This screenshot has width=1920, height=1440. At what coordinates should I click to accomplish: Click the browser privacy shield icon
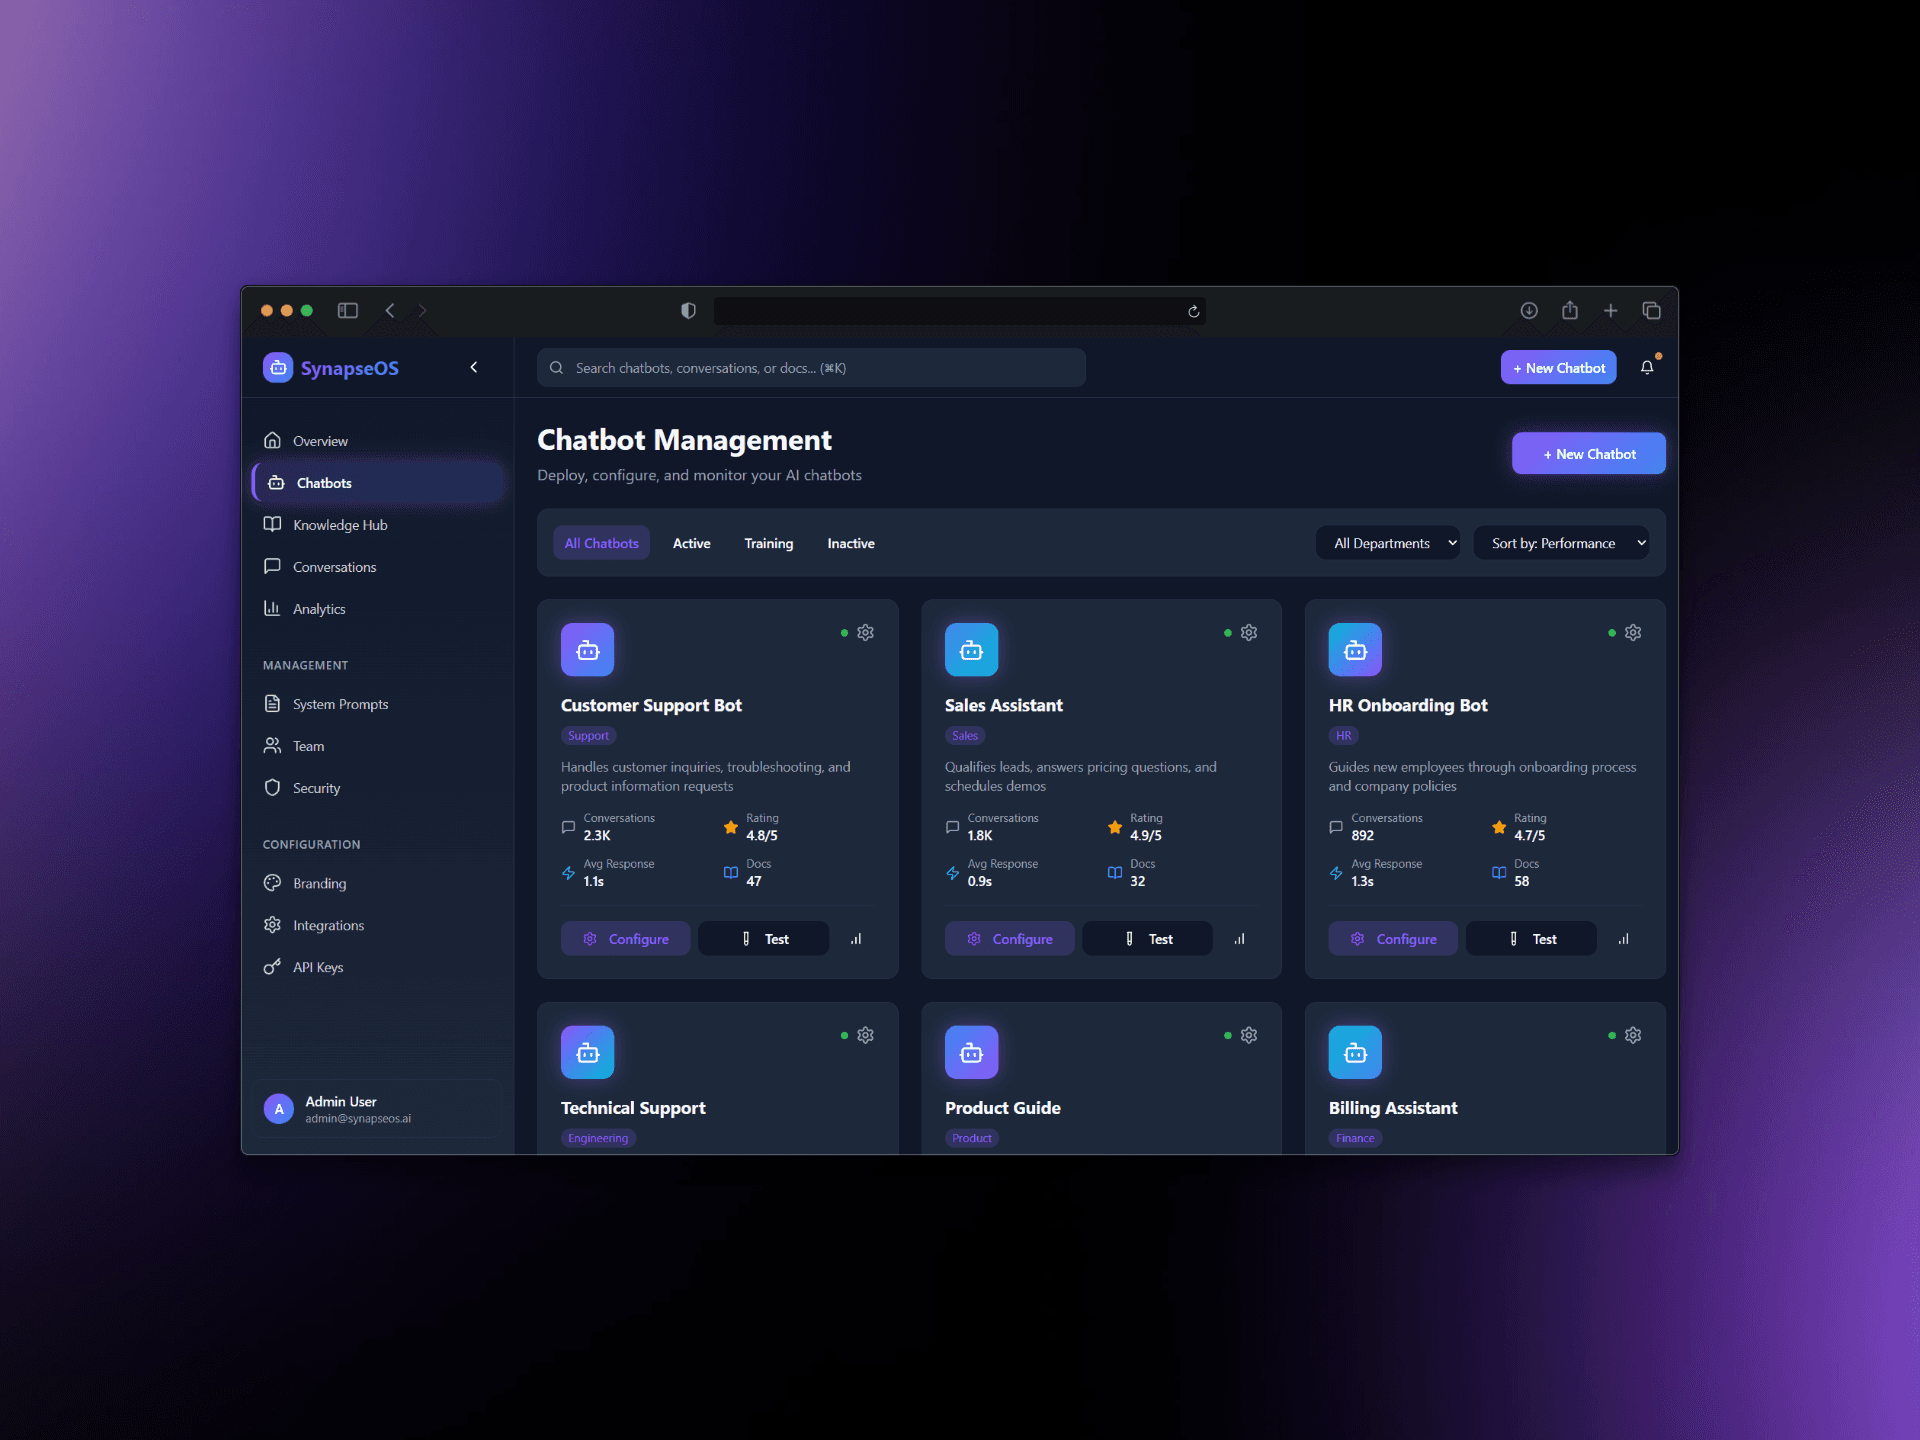click(688, 311)
